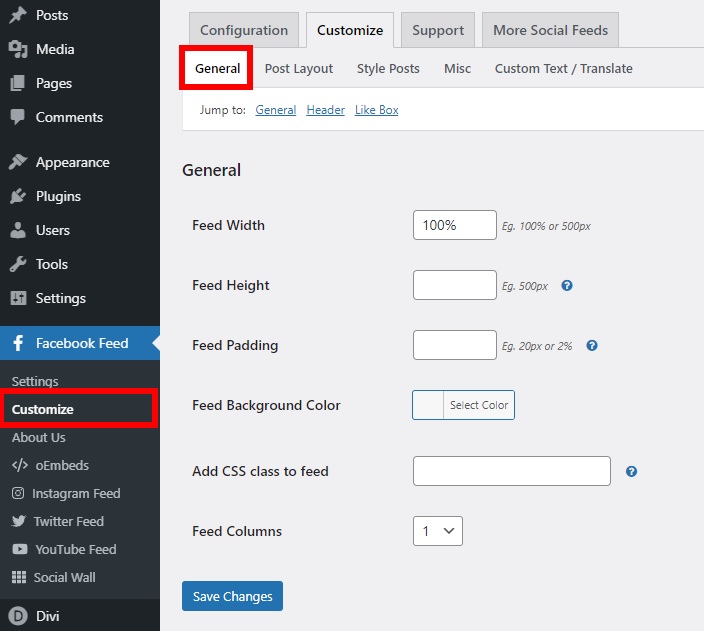Click the Settings sliders icon
The width and height of the screenshot is (704, 631).
tap(18, 298)
